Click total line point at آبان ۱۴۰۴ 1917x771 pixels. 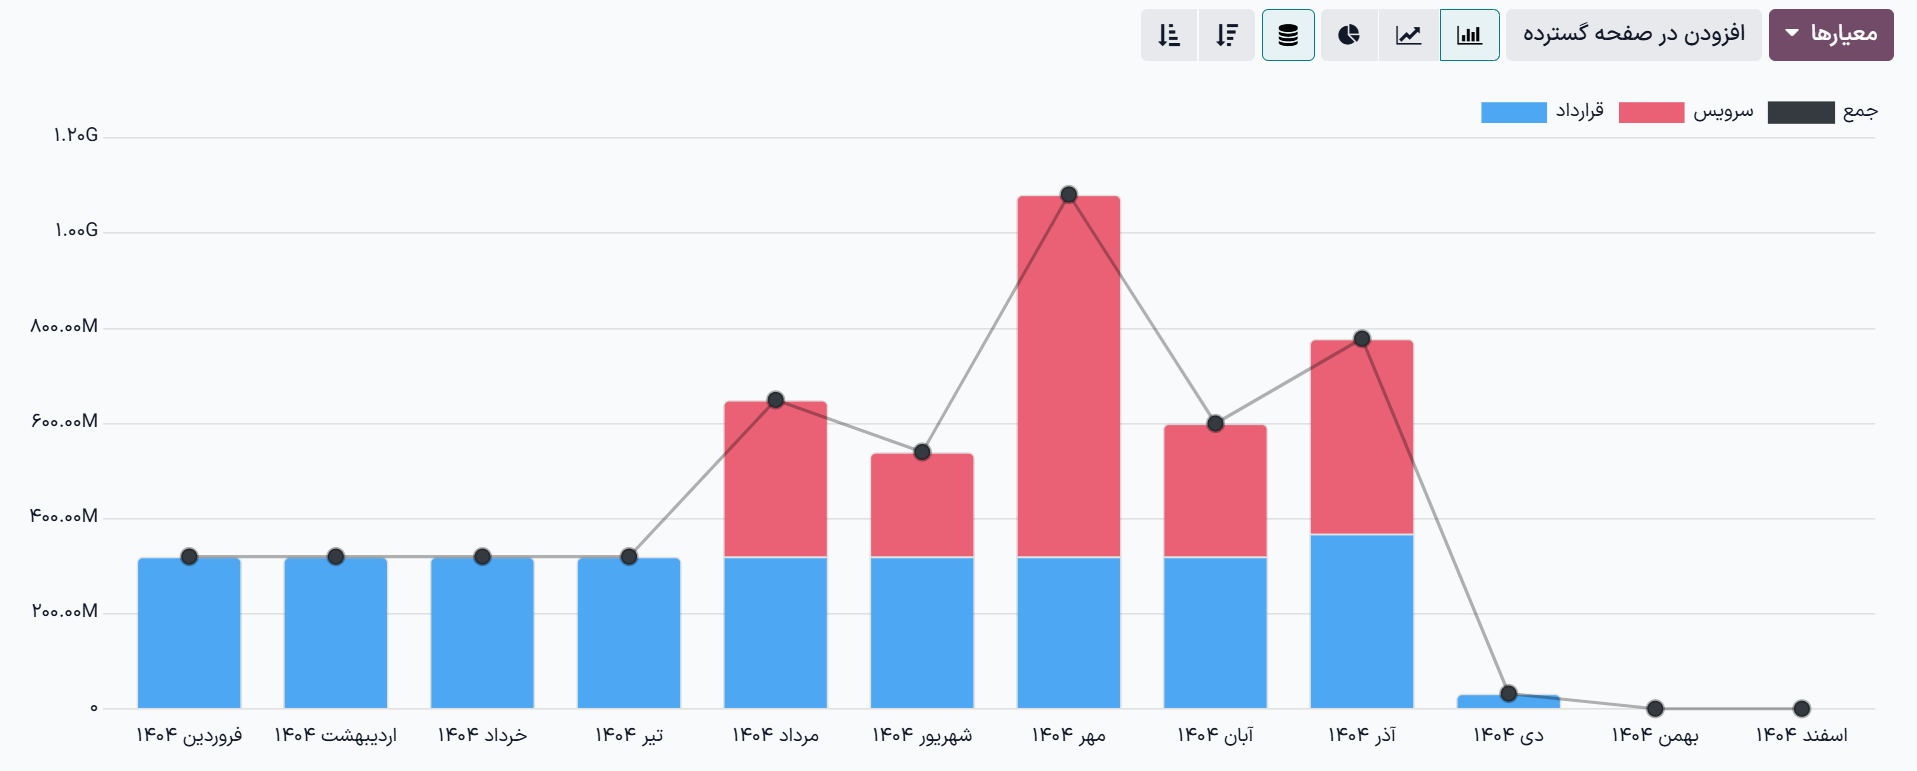click(x=1215, y=424)
